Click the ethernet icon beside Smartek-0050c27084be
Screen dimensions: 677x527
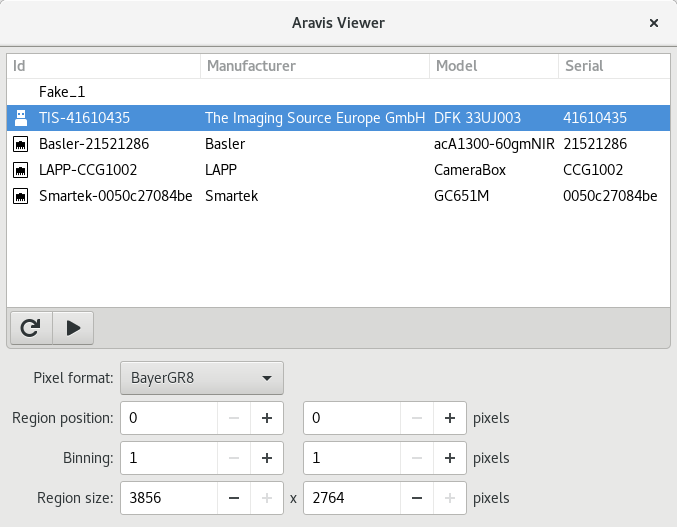click(x=20, y=196)
